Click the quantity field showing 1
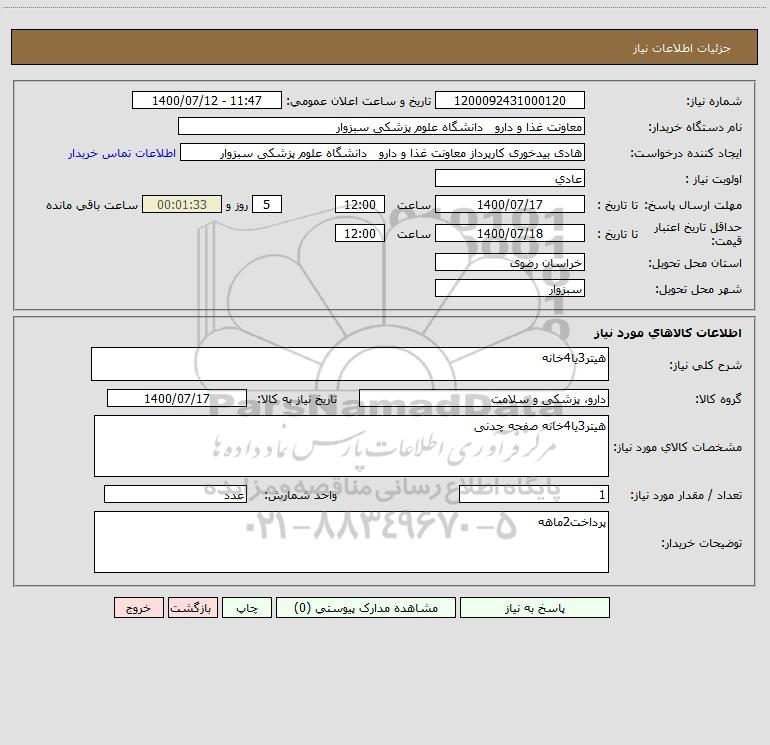This screenshot has height=745, width=770. click(x=534, y=494)
